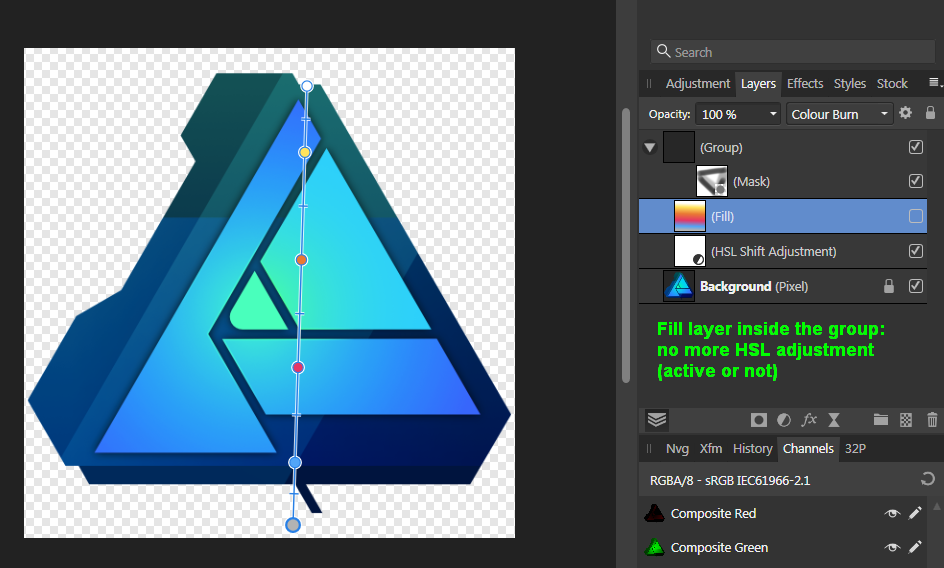944x568 pixels.
Task: Create a new group with folder icon
Action: tap(880, 420)
